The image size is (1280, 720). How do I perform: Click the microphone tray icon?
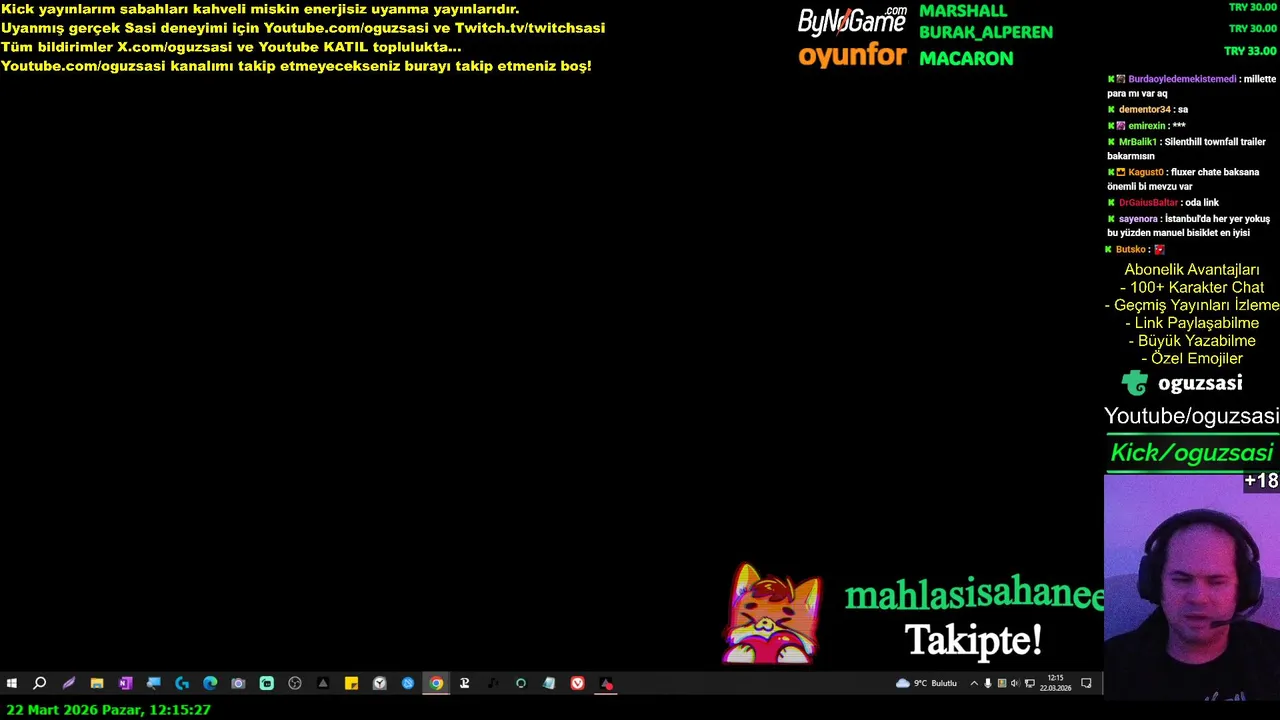(988, 683)
